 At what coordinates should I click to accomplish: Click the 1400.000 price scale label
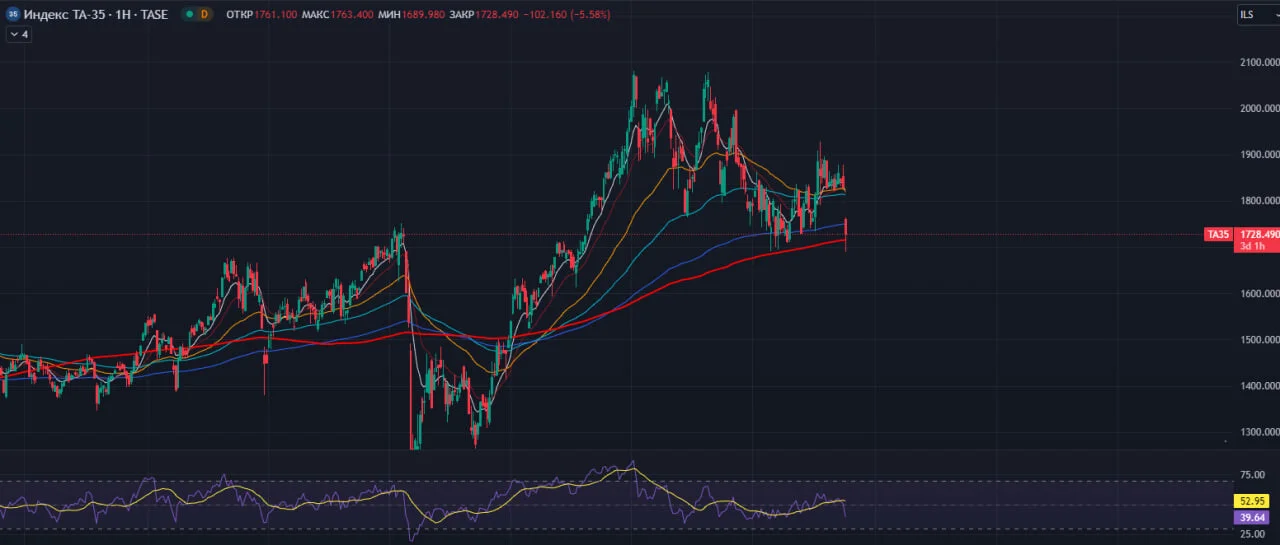[x=1259, y=386]
